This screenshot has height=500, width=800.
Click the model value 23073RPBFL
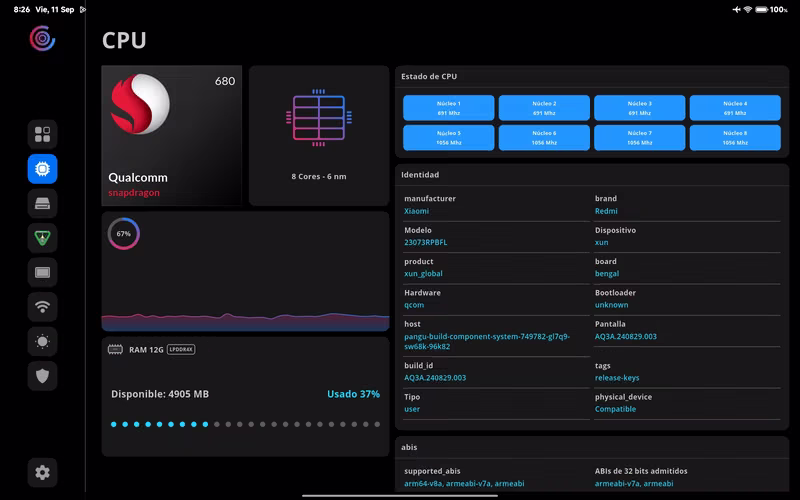tap(426, 242)
